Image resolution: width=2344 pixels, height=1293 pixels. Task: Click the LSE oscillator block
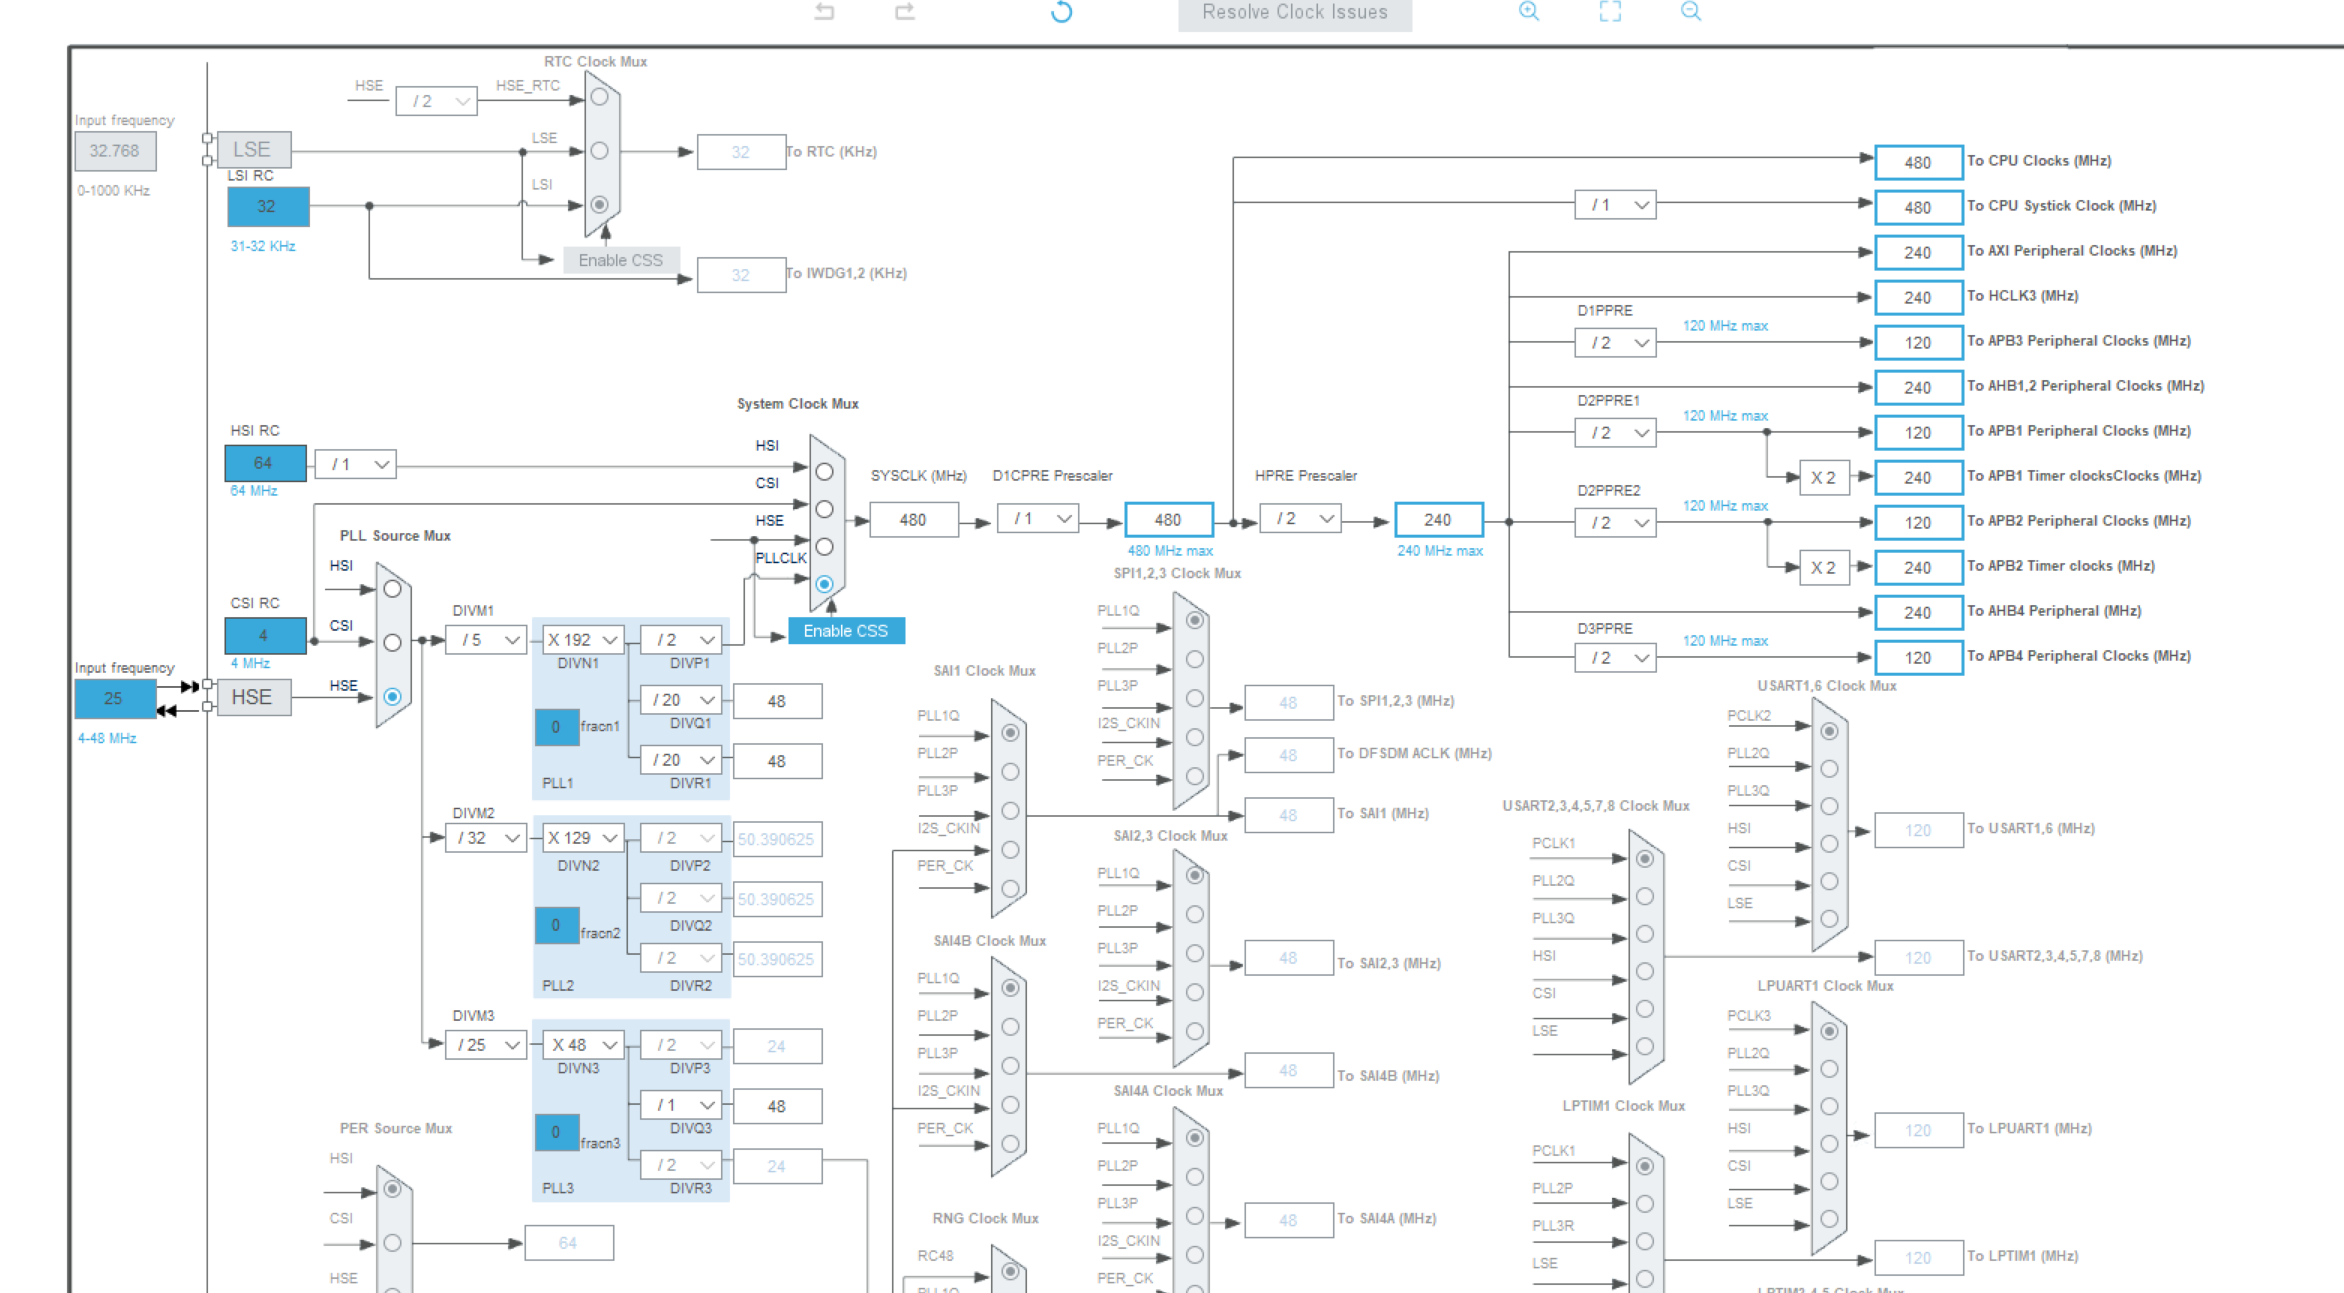253,150
